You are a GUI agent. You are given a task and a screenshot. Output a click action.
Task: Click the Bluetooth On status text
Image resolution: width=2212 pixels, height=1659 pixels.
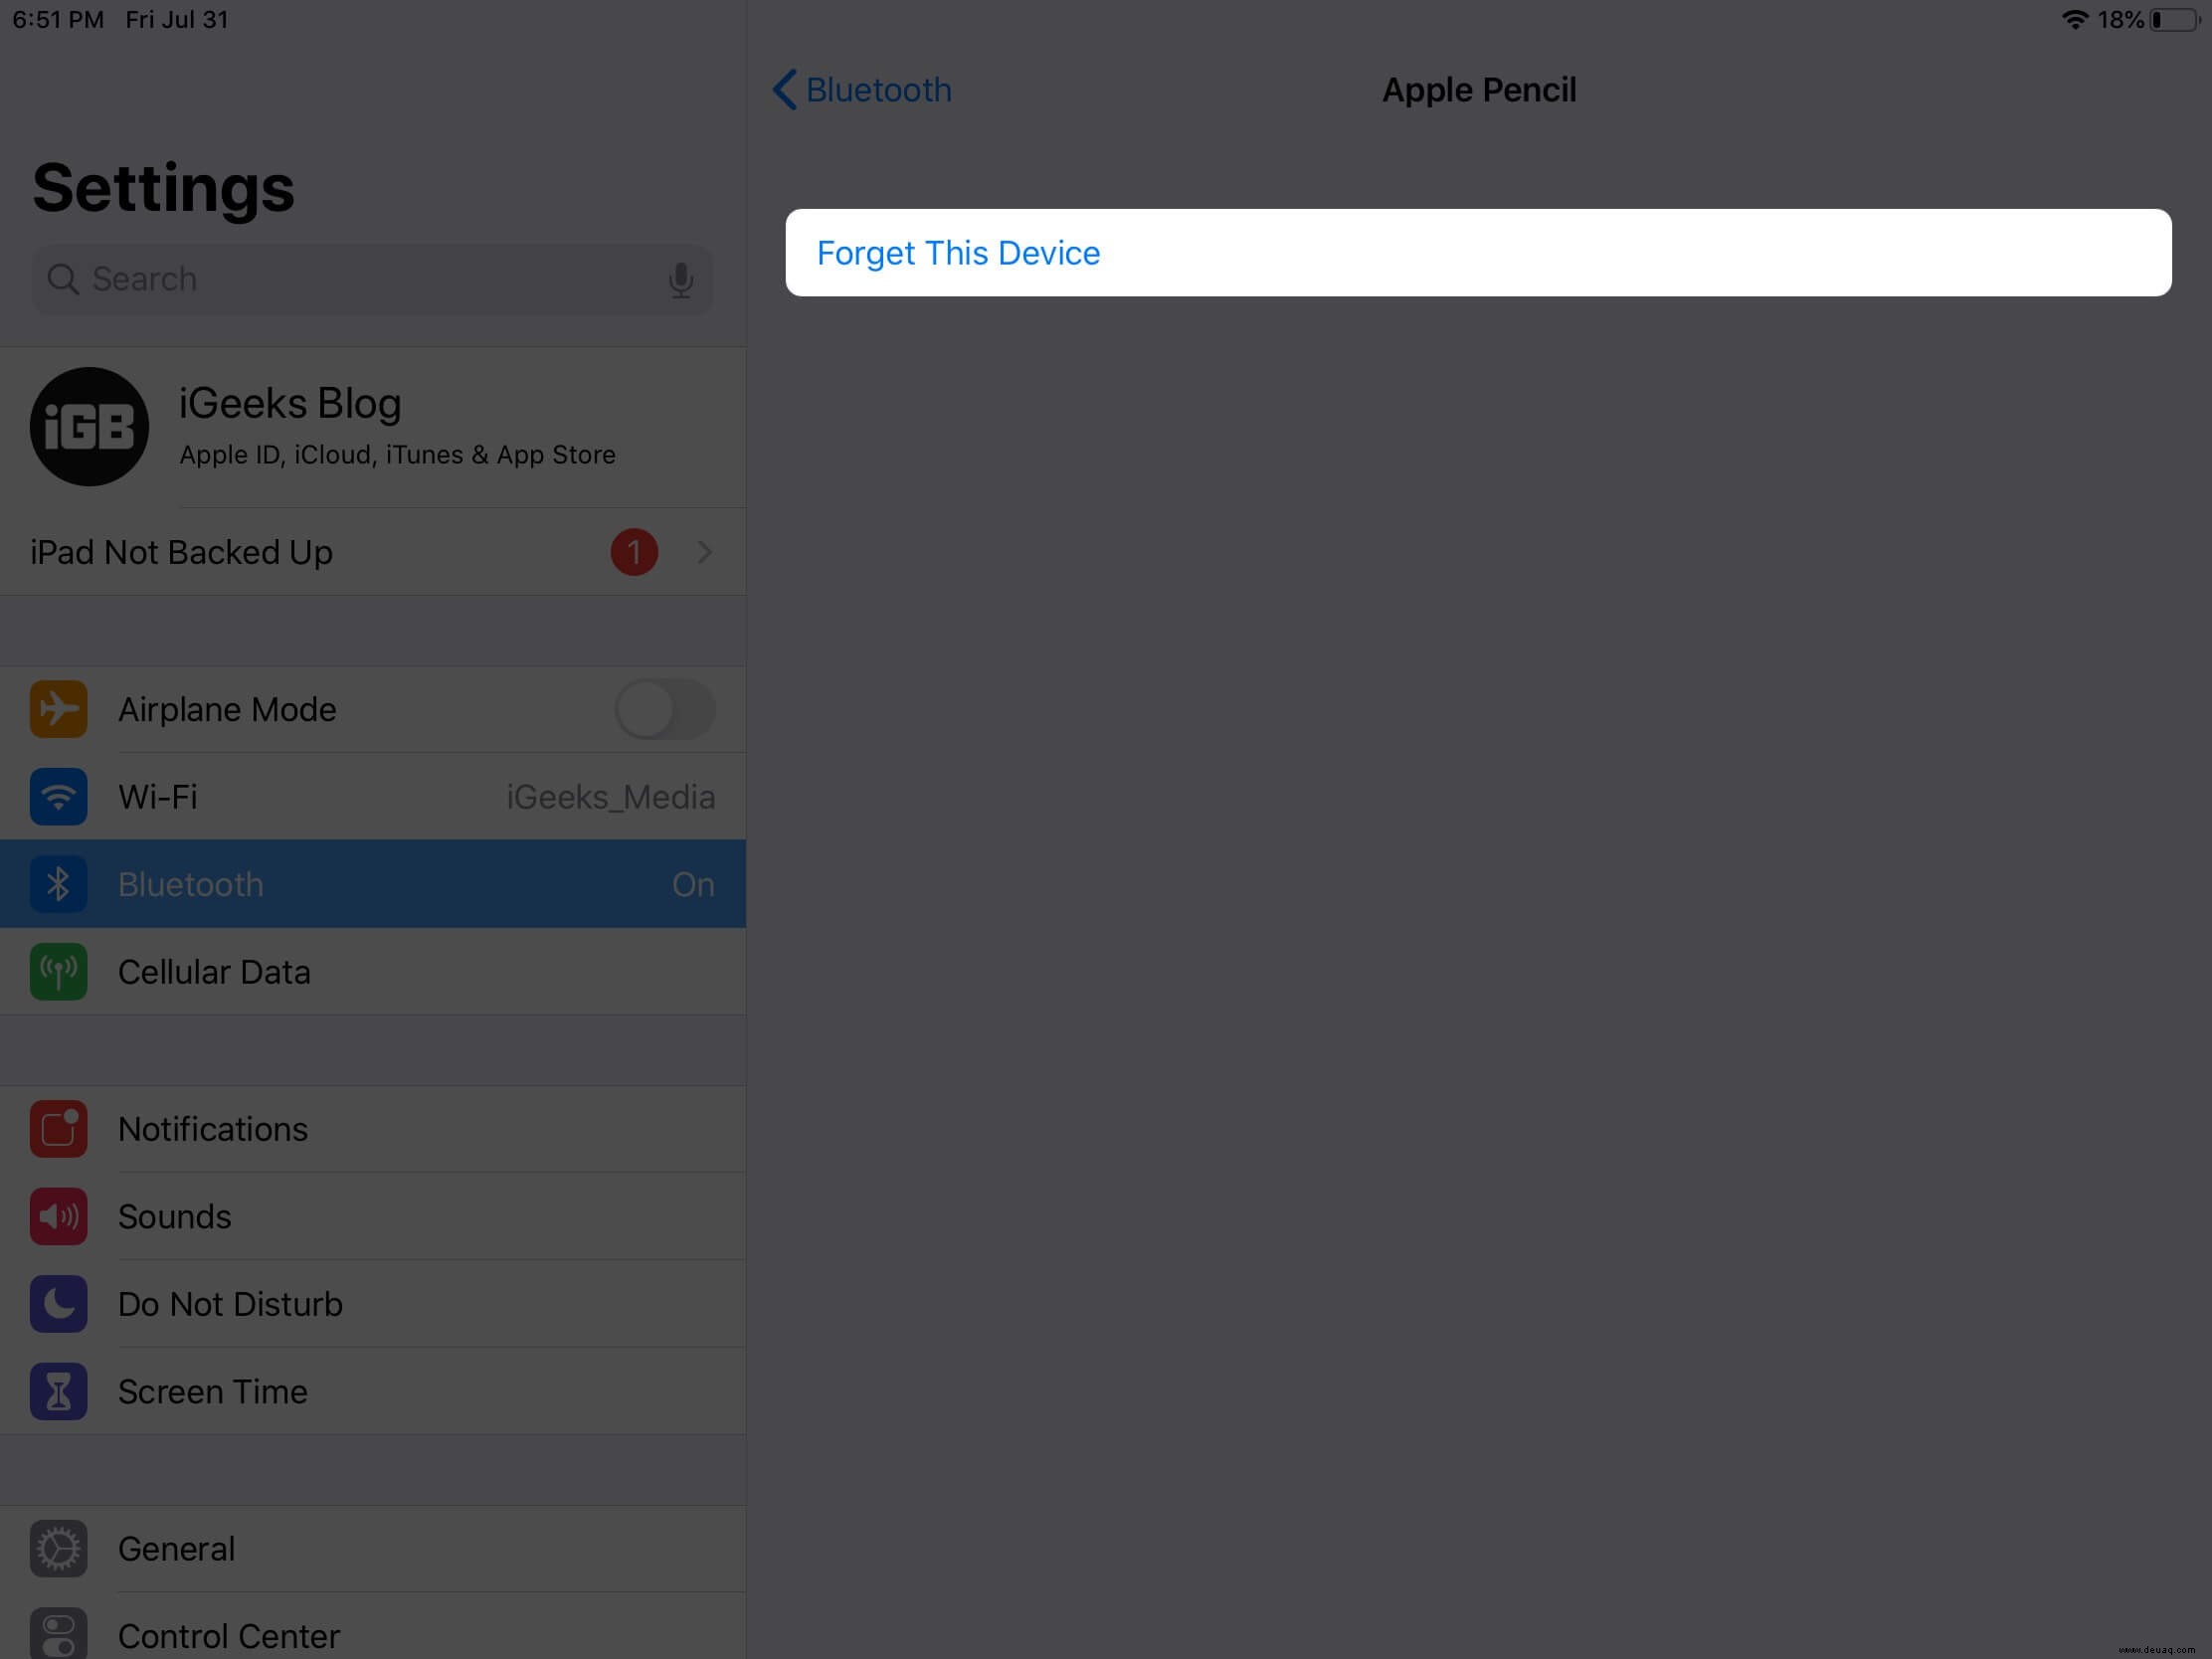tap(693, 885)
